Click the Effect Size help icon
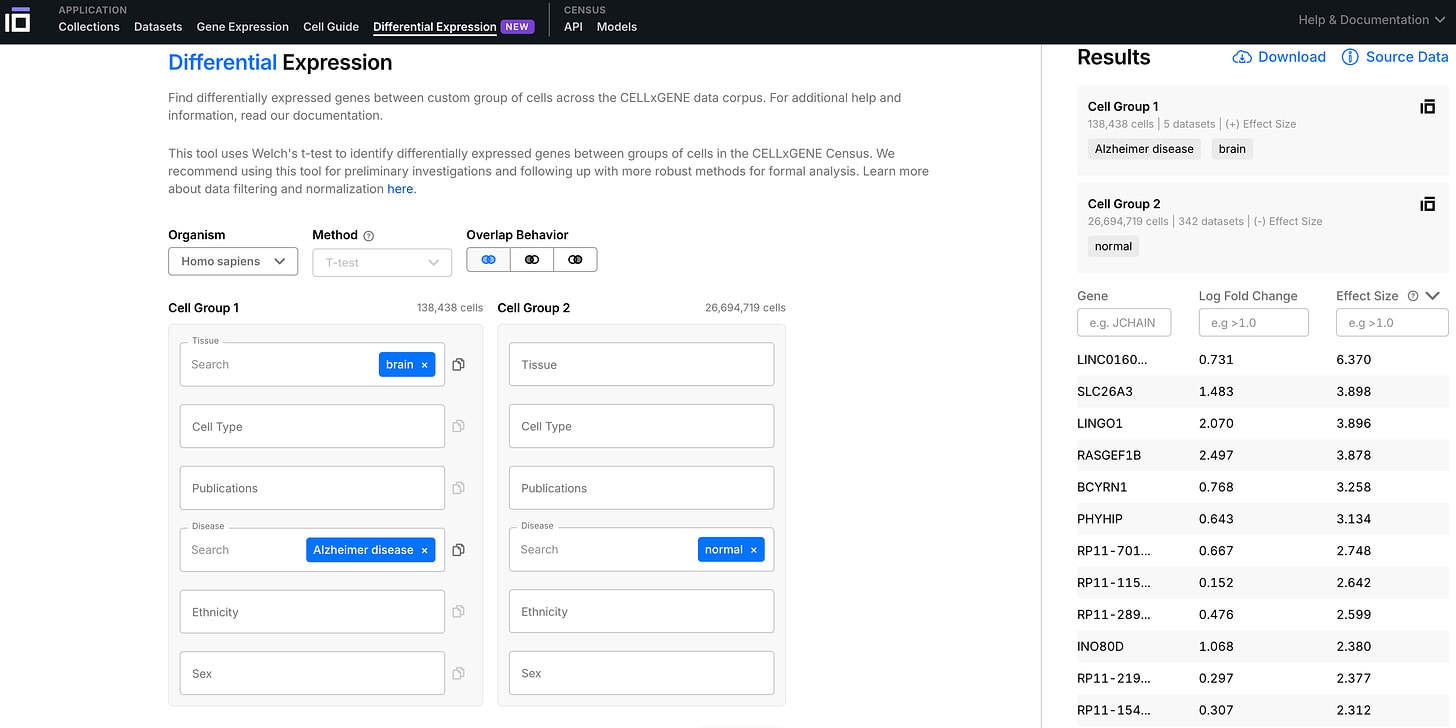The height and width of the screenshot is (728, 1456). click(1413, 296)
